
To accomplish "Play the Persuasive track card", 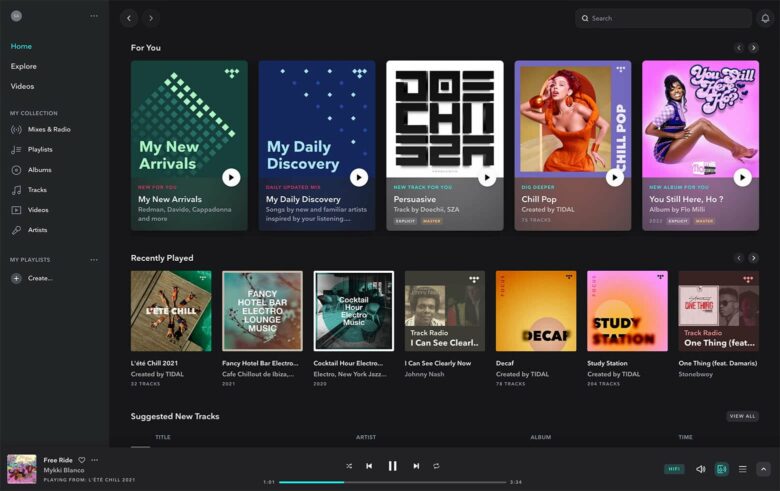I will (x=487, y=178).
